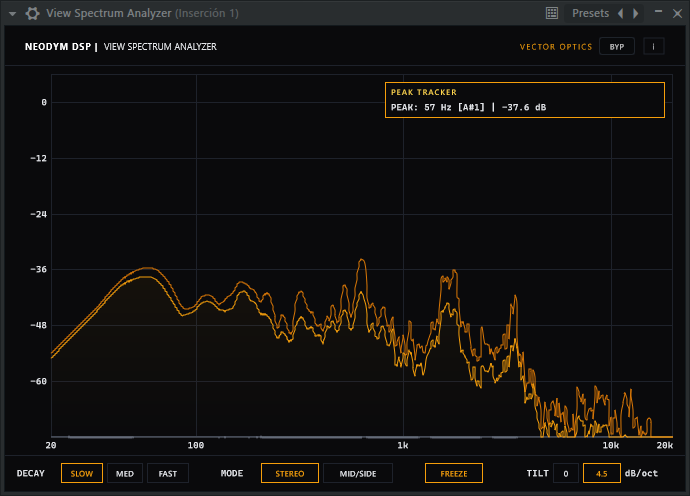This screenshot has width=690, height=496.
Task: Set tilt to 4.5 dB/oct
Action: (602, 474)
